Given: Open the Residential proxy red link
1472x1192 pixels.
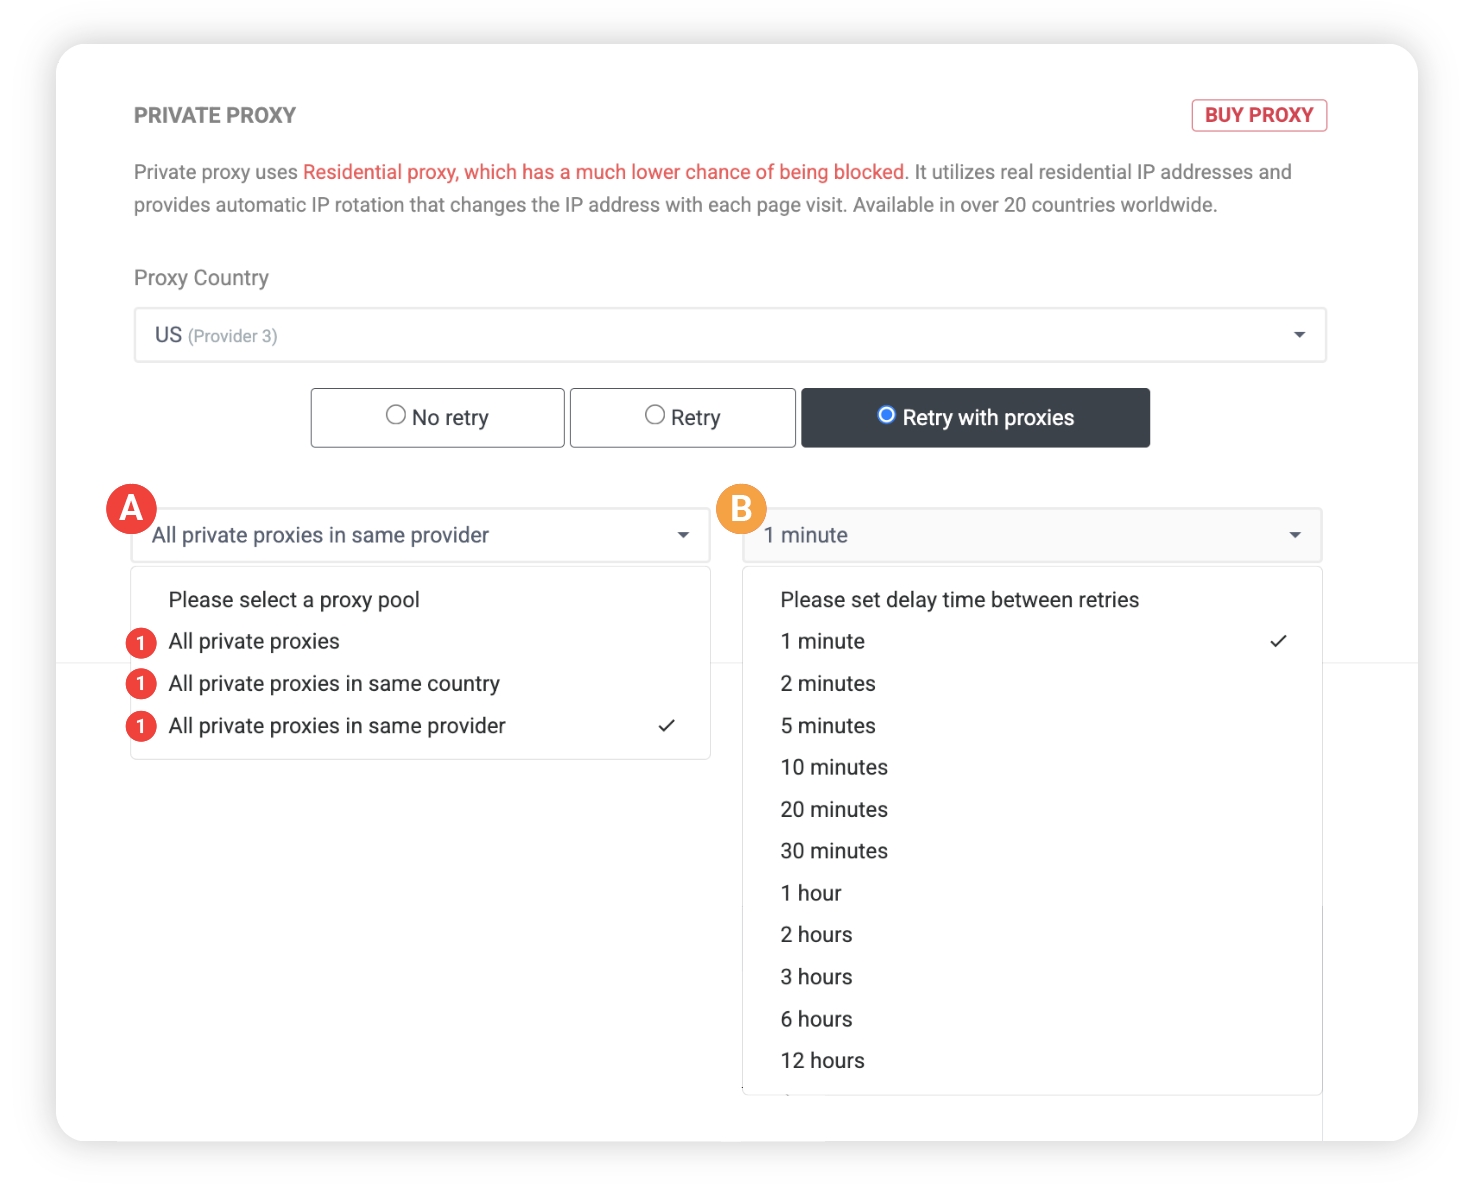Looking at the screenshot, I should pos(604,172).
